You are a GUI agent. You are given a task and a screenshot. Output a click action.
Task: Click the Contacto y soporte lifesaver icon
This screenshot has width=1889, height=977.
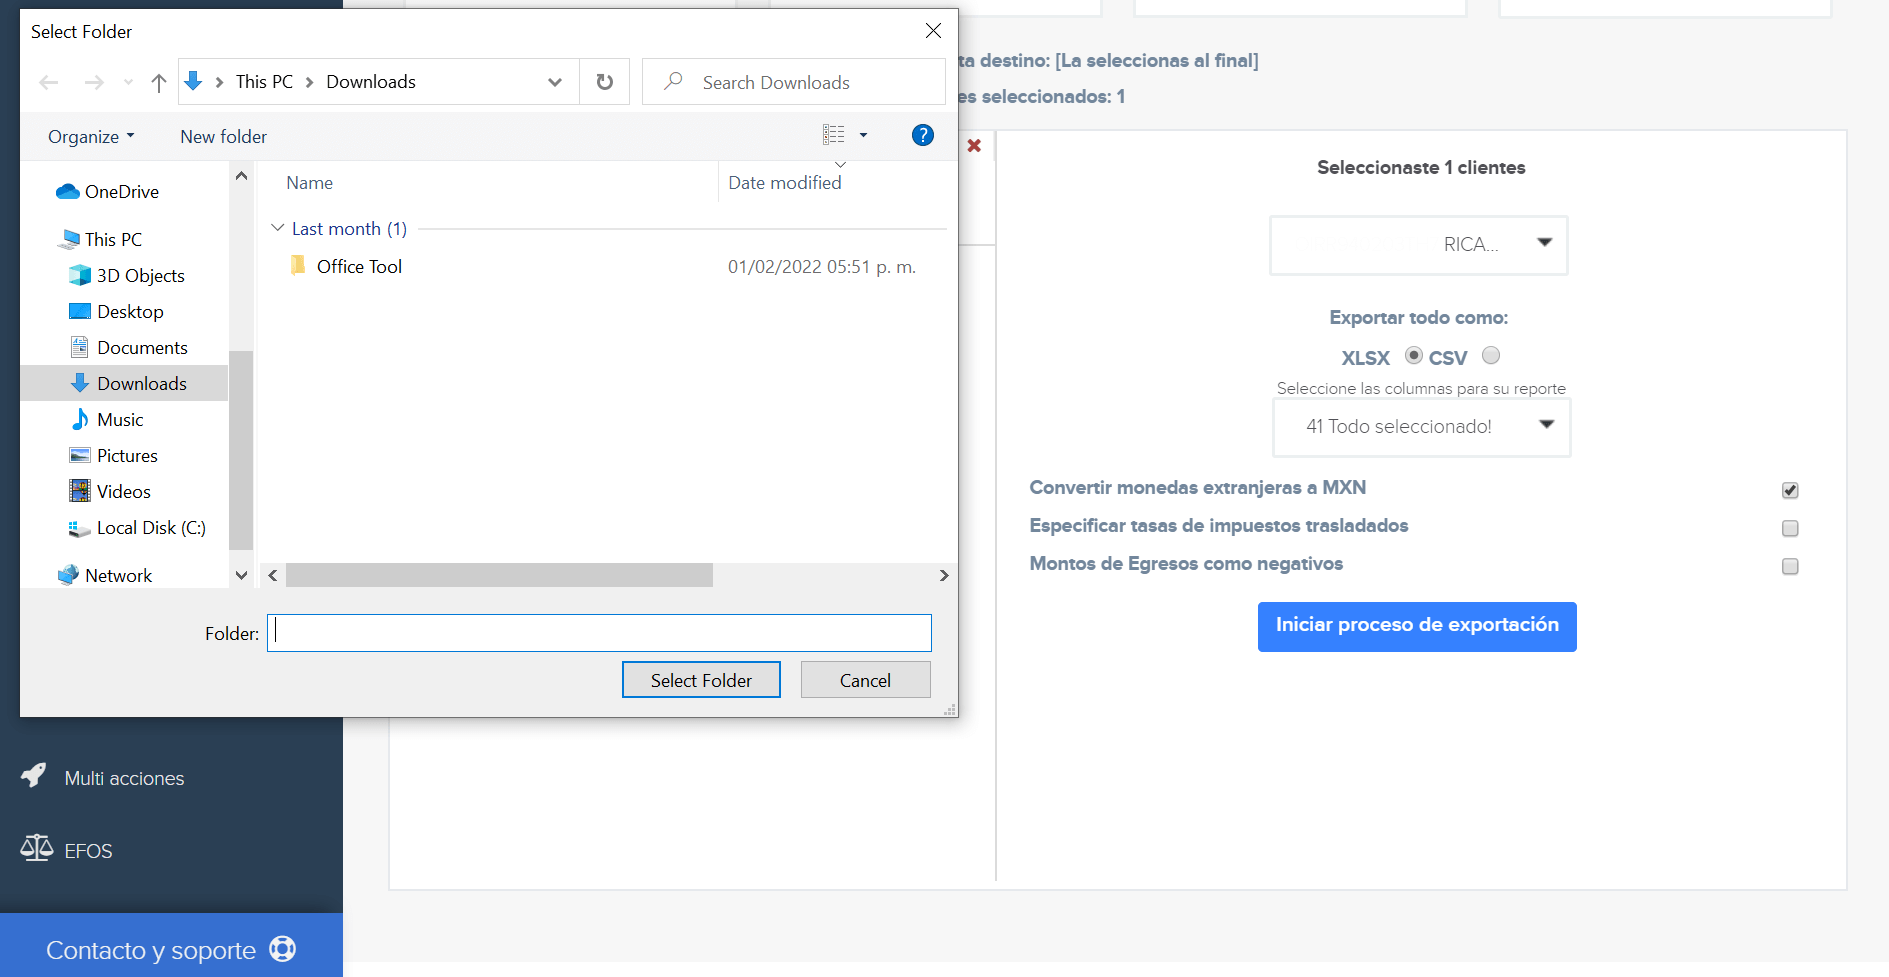283,948
